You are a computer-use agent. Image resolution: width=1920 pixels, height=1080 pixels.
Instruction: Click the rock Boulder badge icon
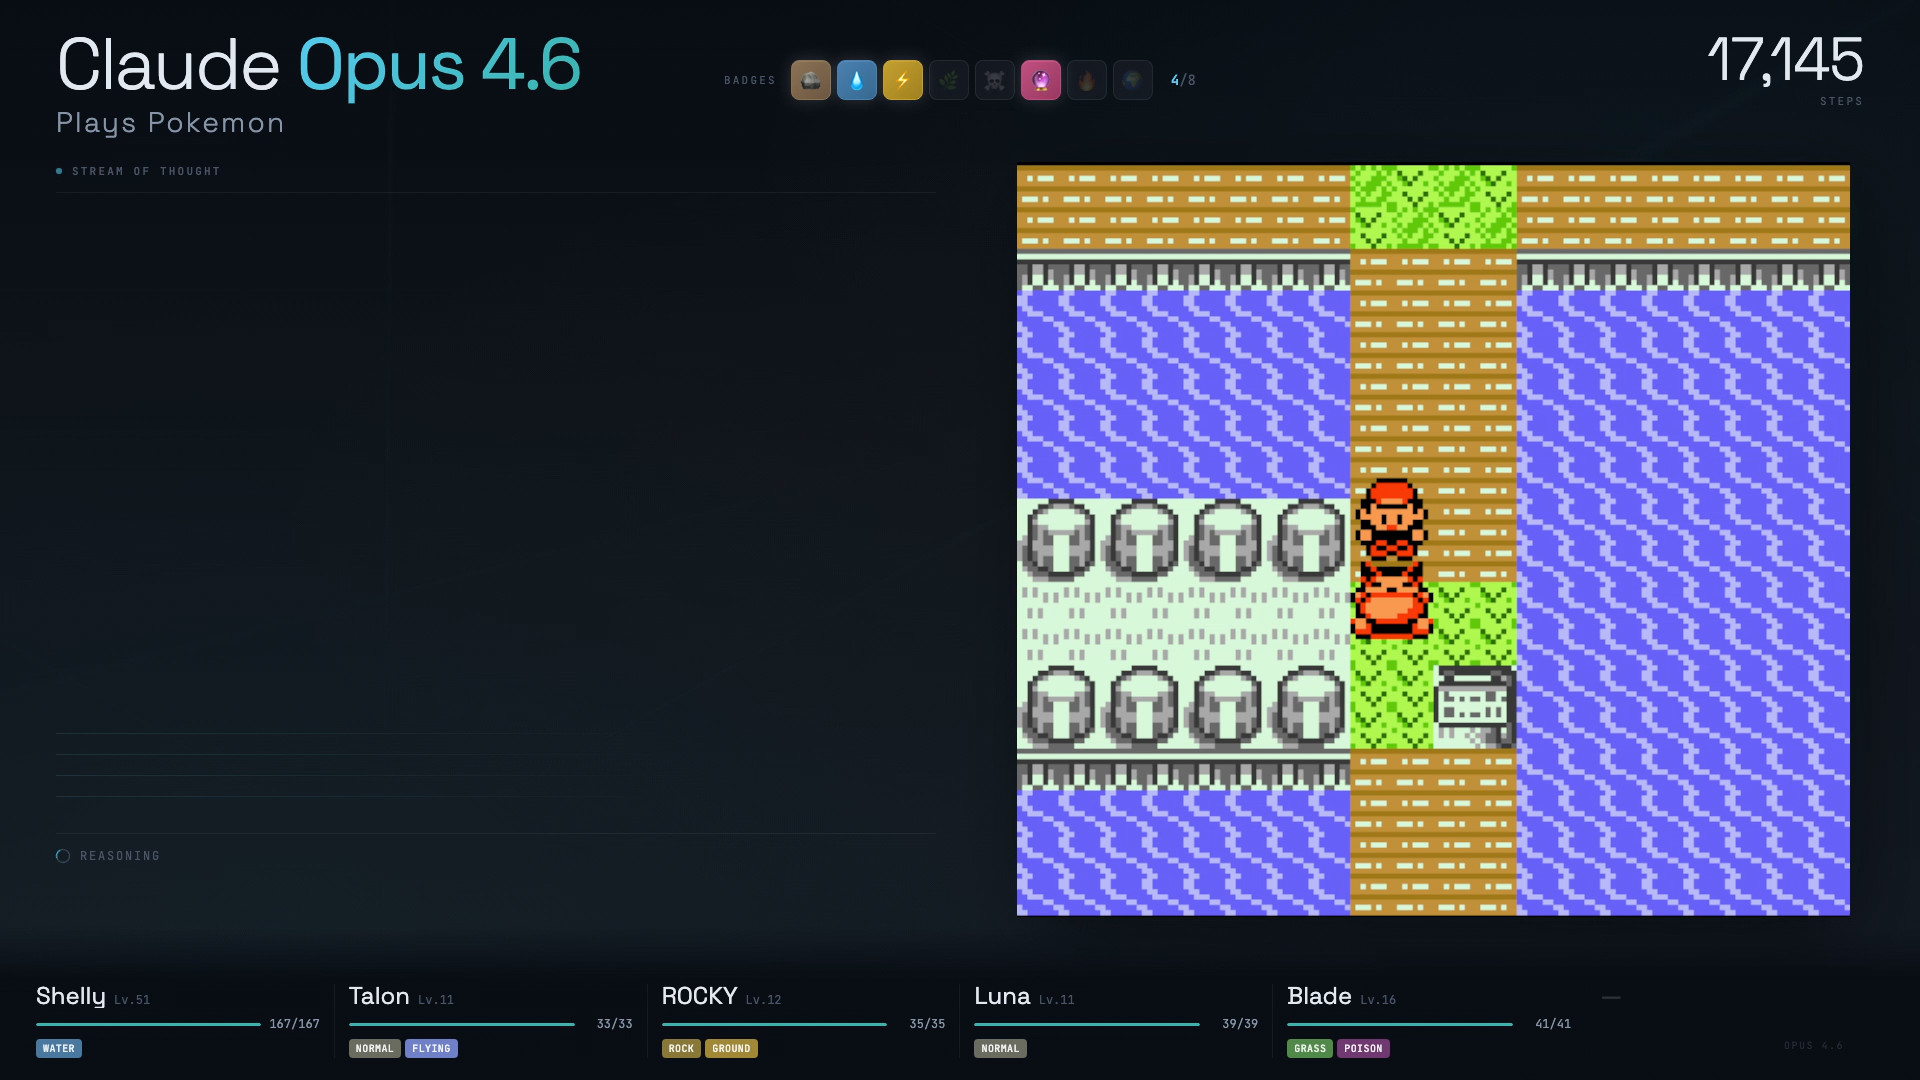pyautogui.click(x=810, y=80)
